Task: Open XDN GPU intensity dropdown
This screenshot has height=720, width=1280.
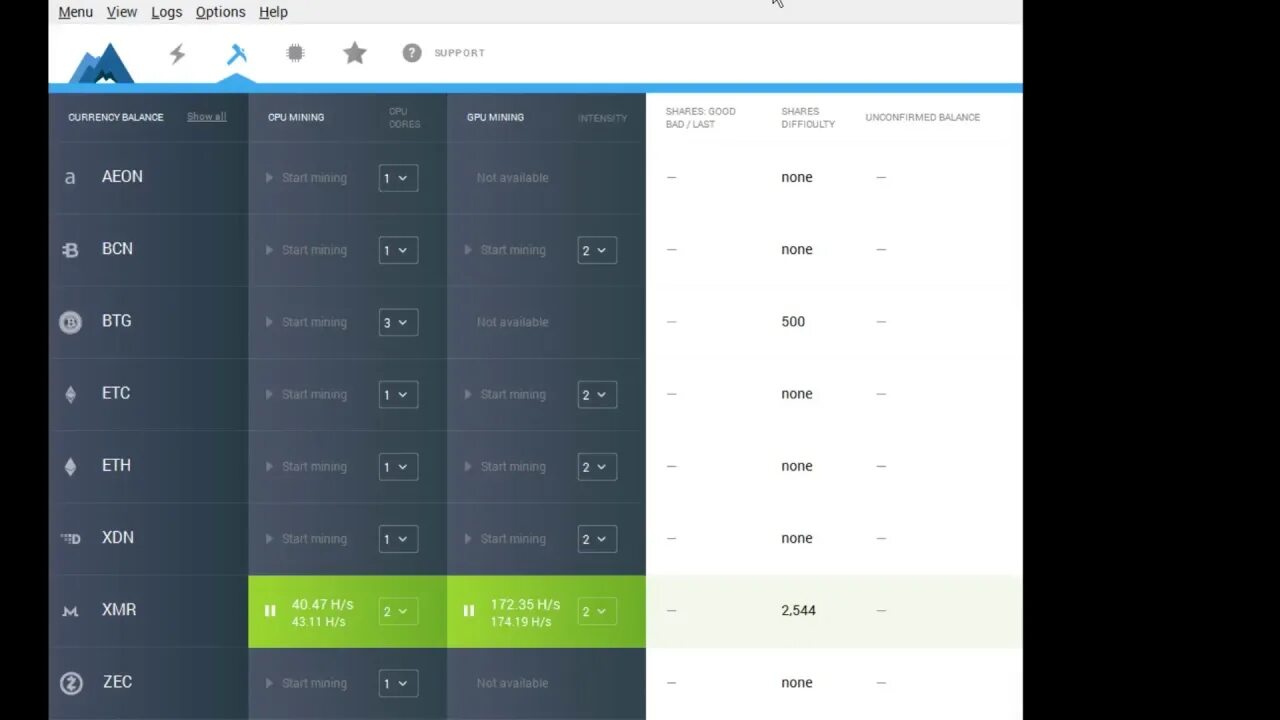Action: (x=597, y=538)
